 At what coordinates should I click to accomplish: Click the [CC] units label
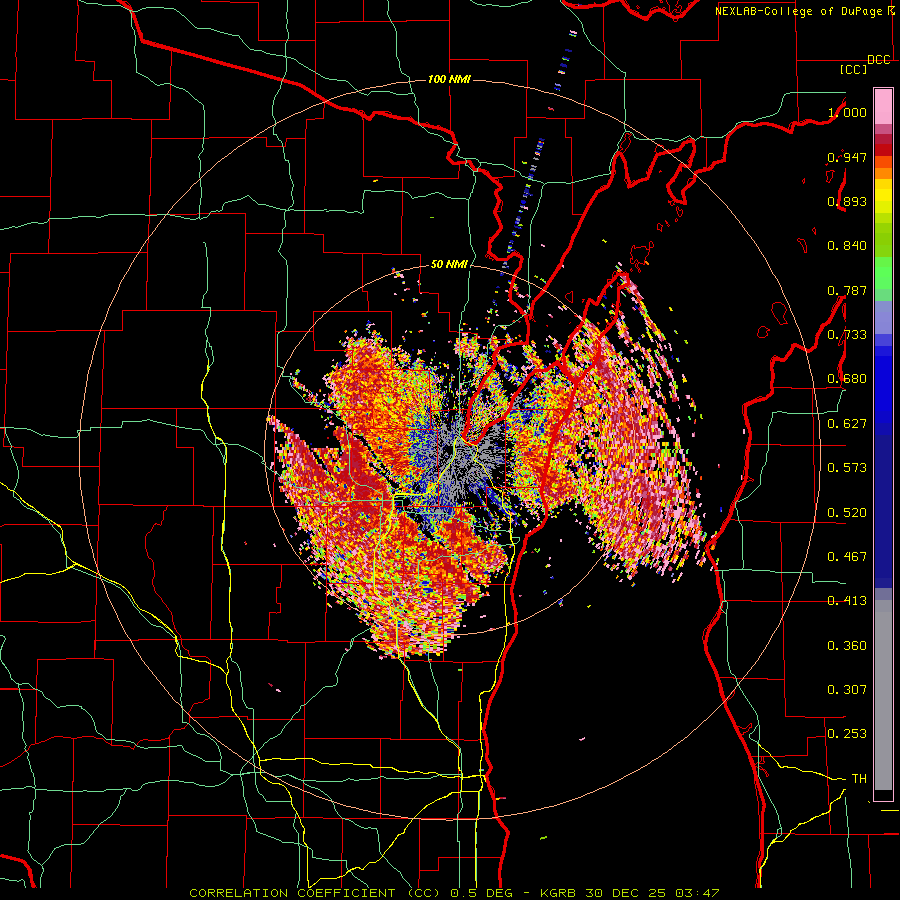coord(854,69)
